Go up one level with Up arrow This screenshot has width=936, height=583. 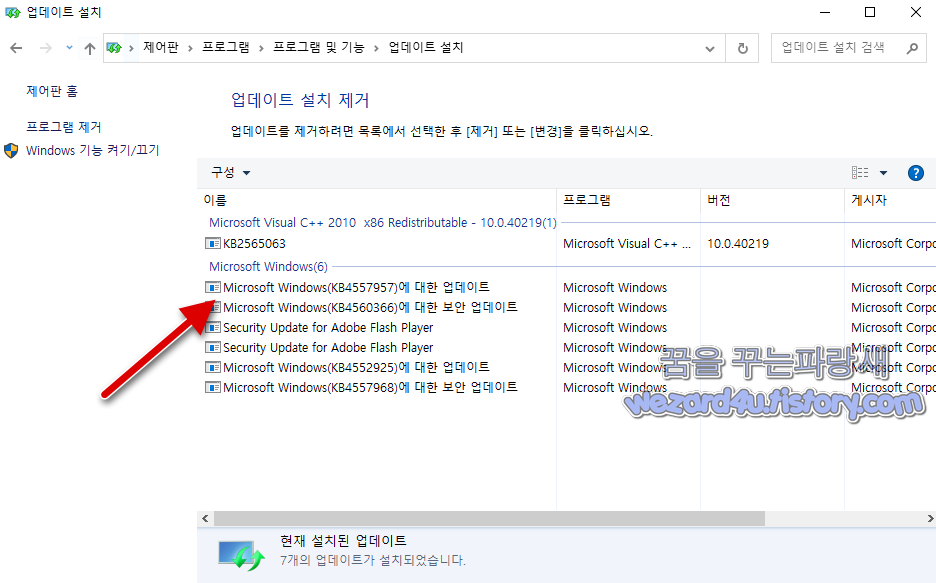coord(90,48)
